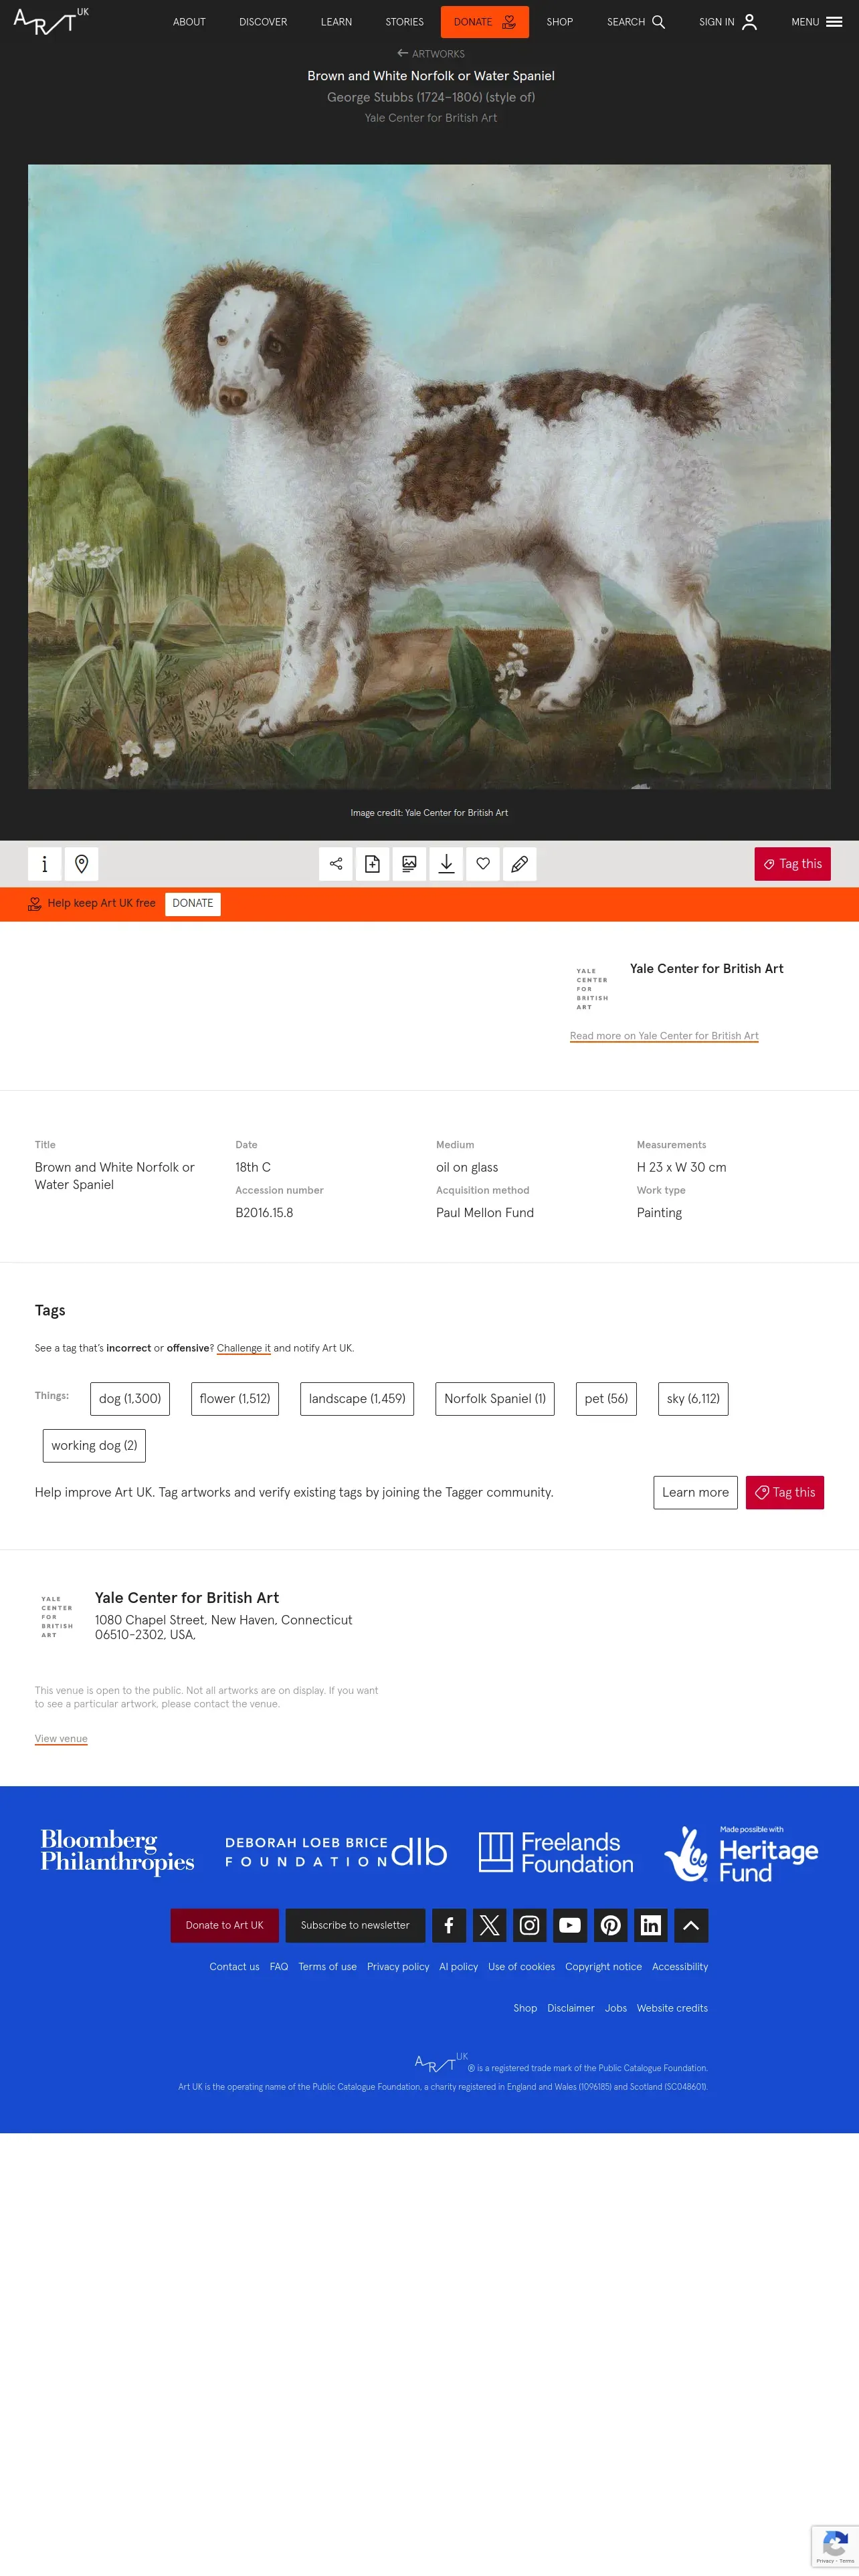
Task: Open the Jobs footer link
Action: 616,2008
